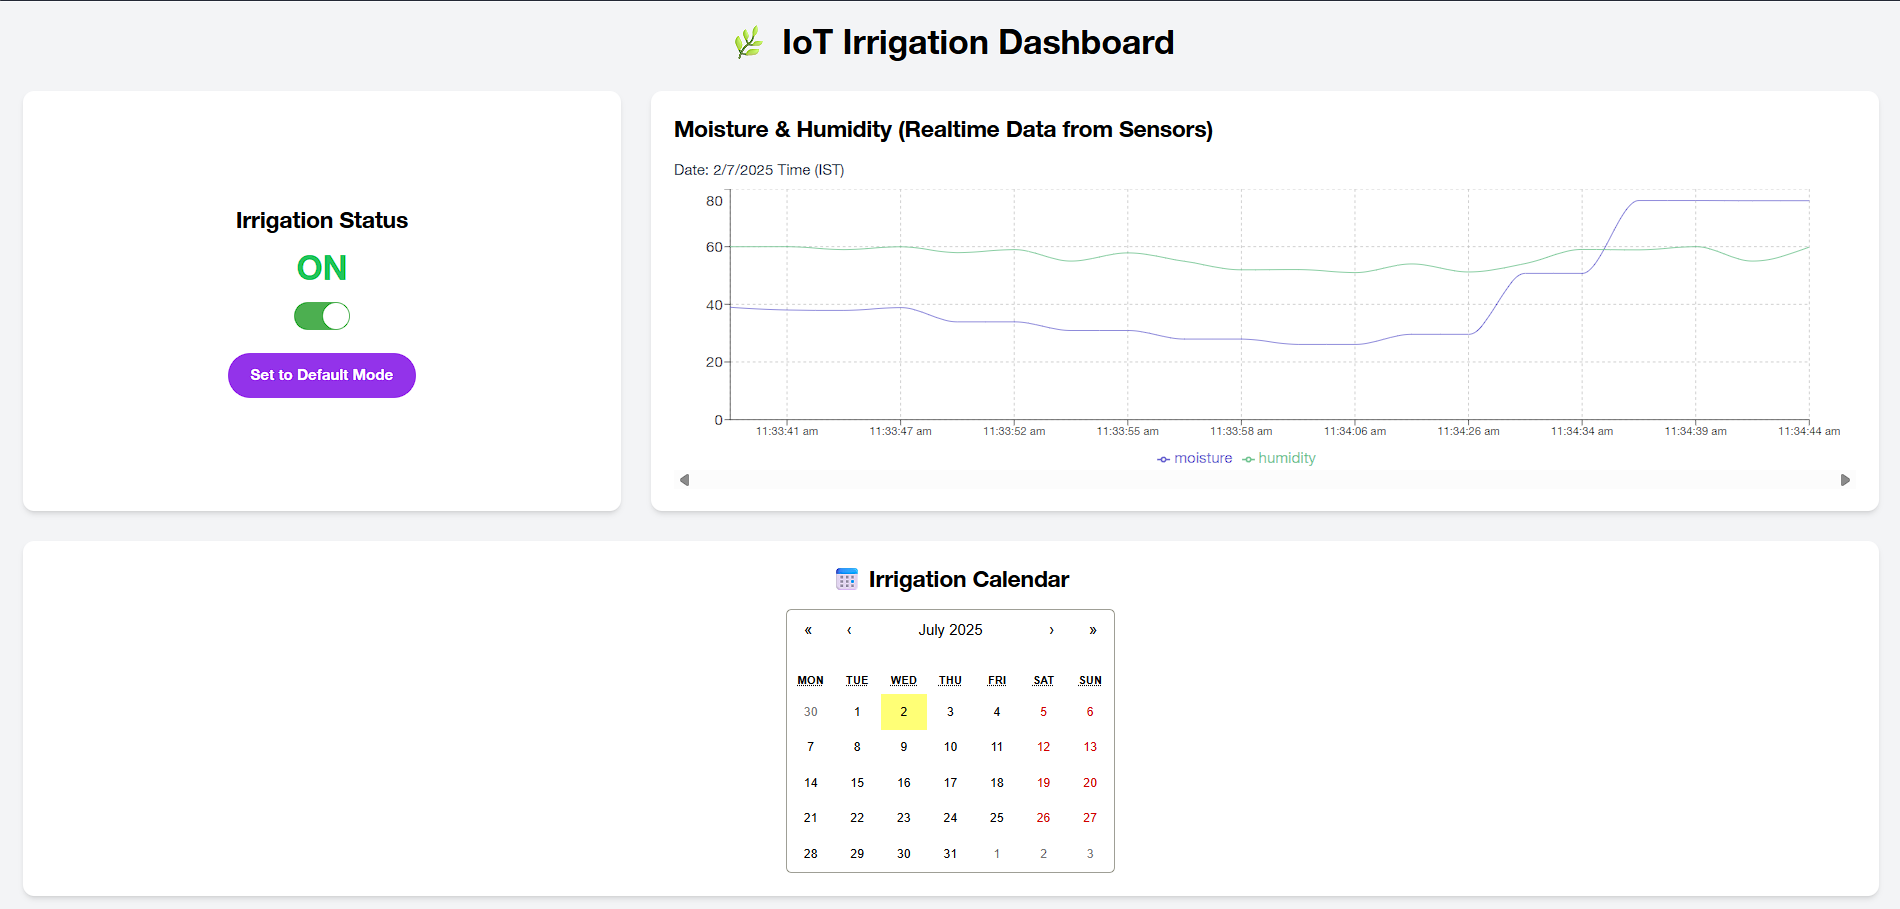Go to previous month in calendar

pos(849,630)
